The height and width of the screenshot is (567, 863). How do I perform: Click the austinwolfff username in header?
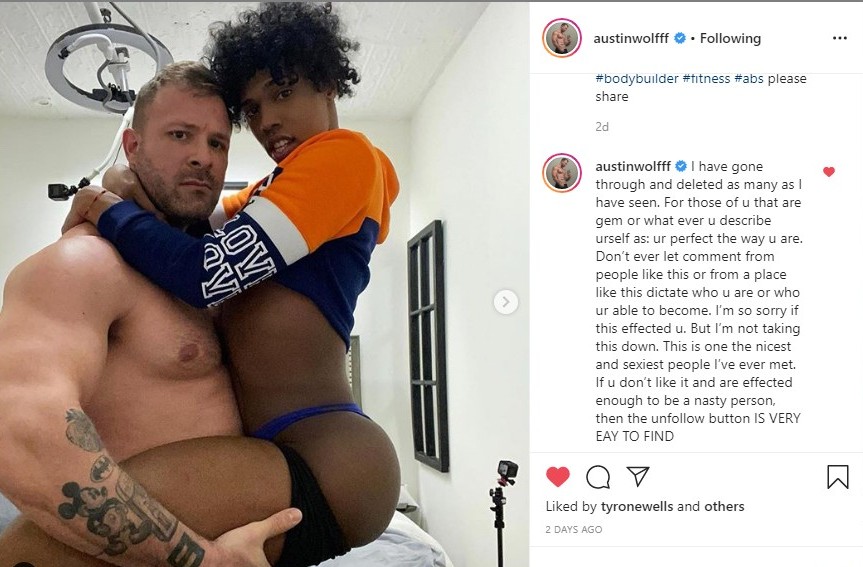point(631,38)
